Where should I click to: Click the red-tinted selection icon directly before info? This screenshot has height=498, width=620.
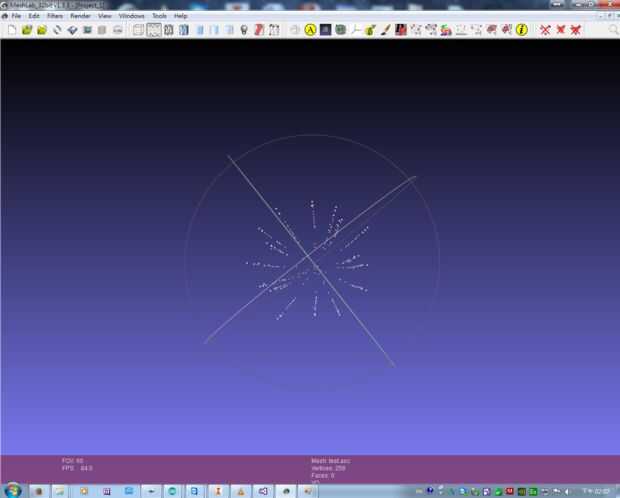point(507,30)
